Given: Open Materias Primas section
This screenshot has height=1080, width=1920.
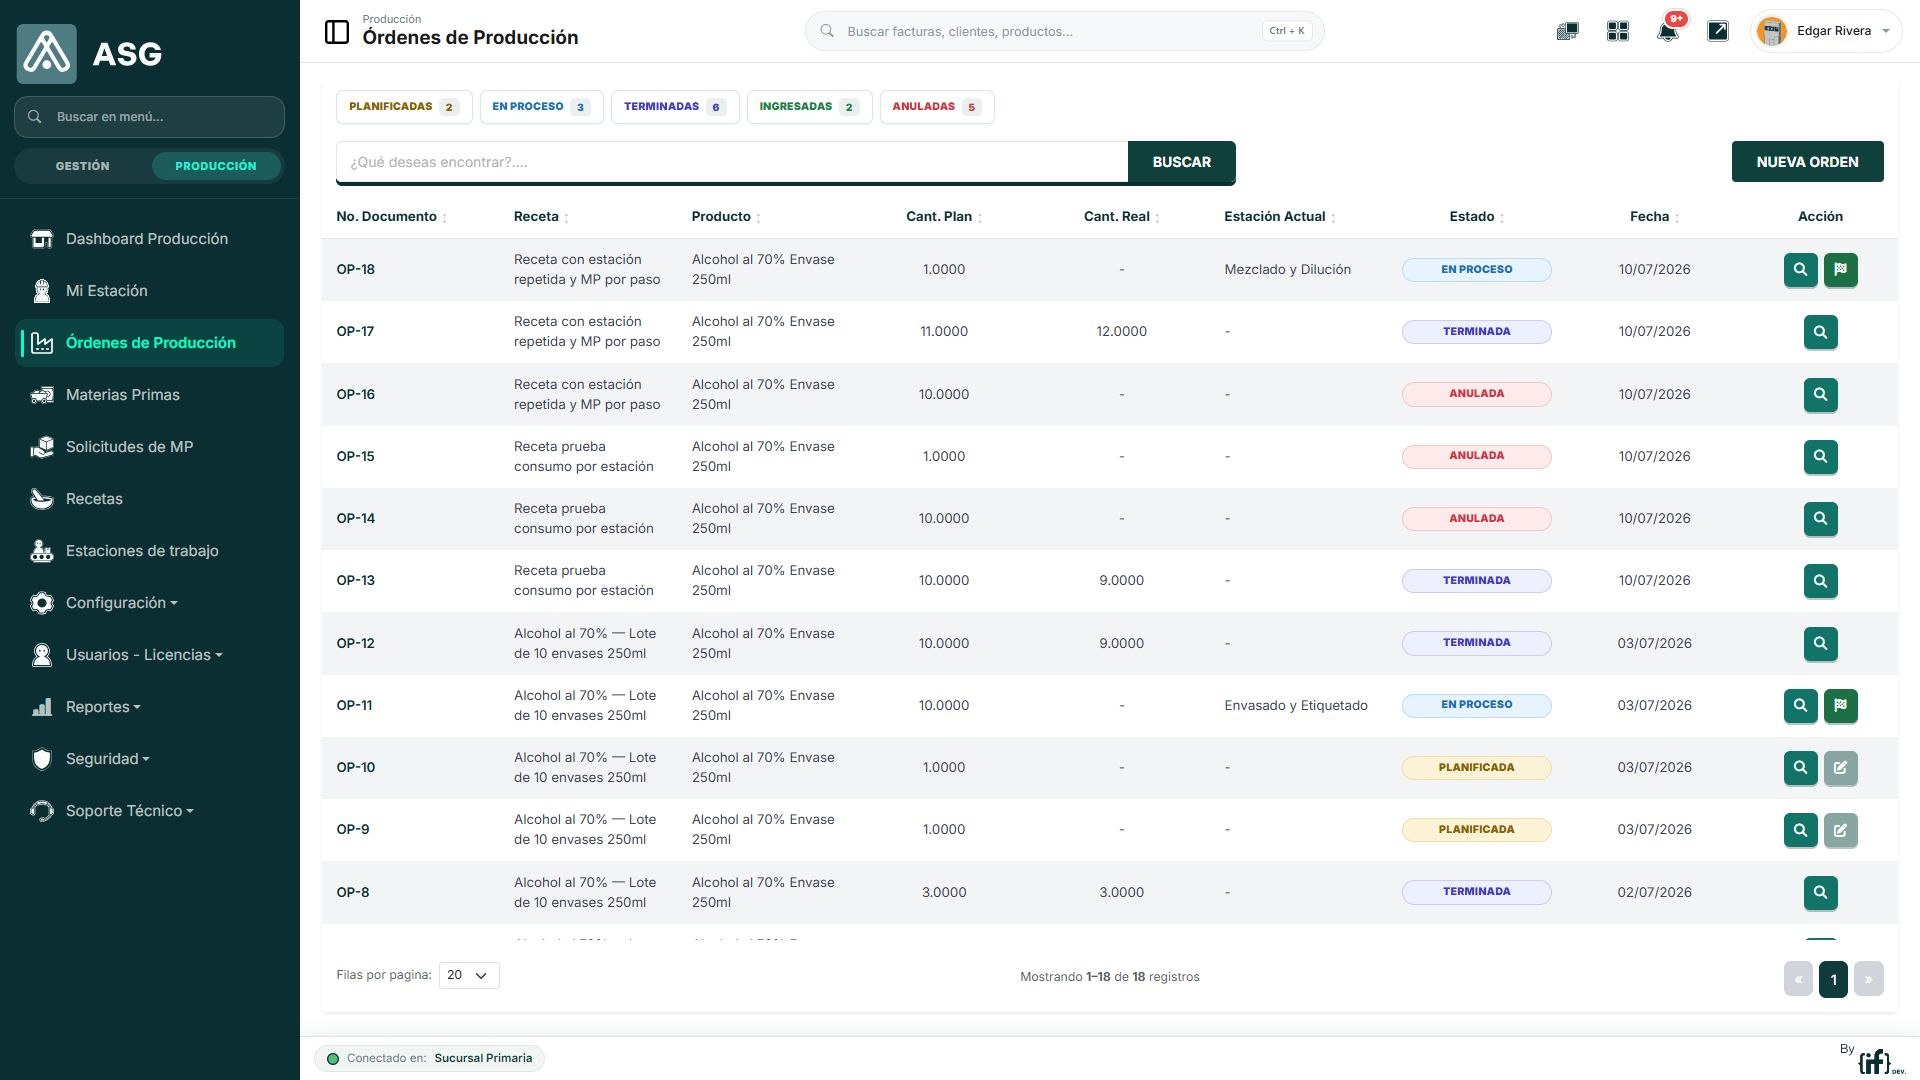Looking at the screenshot, I should point(150,395).
